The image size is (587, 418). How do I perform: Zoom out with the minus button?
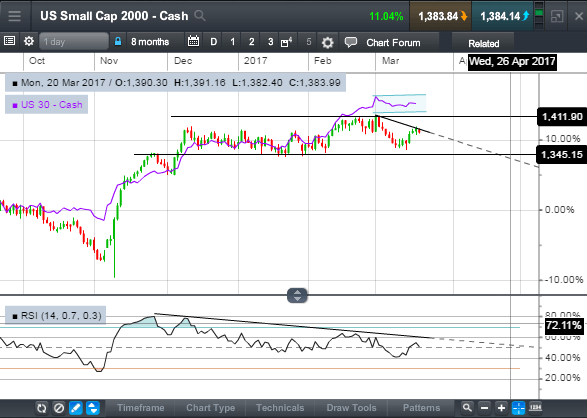point(484,408)
